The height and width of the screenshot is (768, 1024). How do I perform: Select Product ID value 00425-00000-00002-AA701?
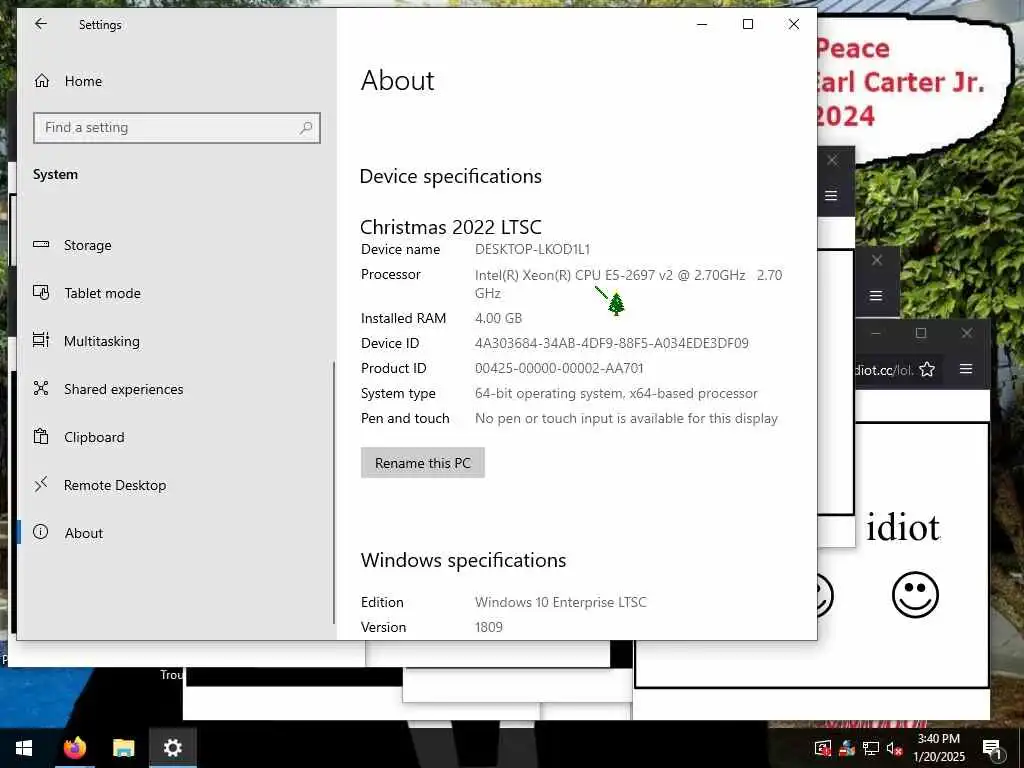pyautogui.click(x=559, y=368)
